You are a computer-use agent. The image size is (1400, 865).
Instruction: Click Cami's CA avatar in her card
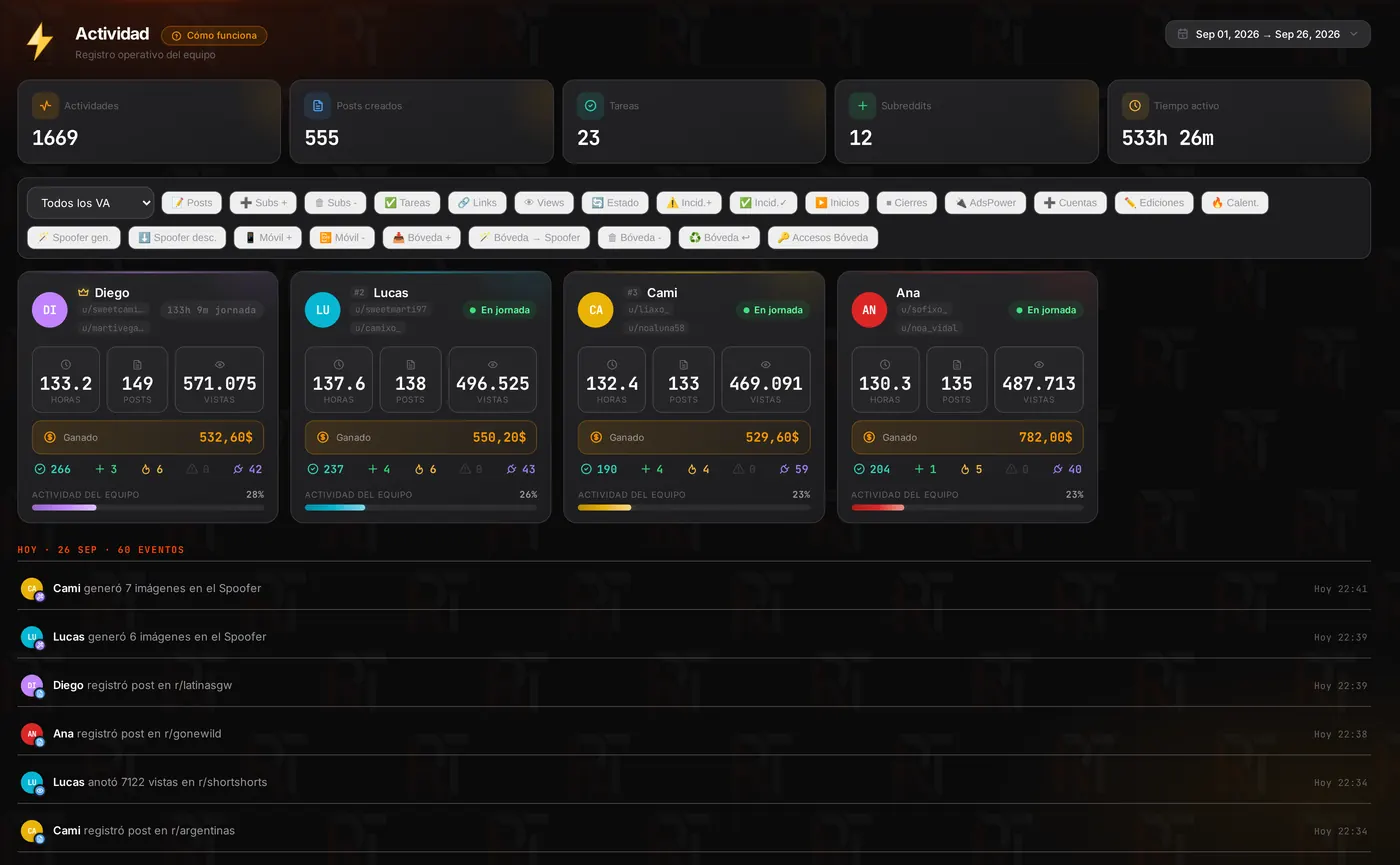[x=595, y=310]
